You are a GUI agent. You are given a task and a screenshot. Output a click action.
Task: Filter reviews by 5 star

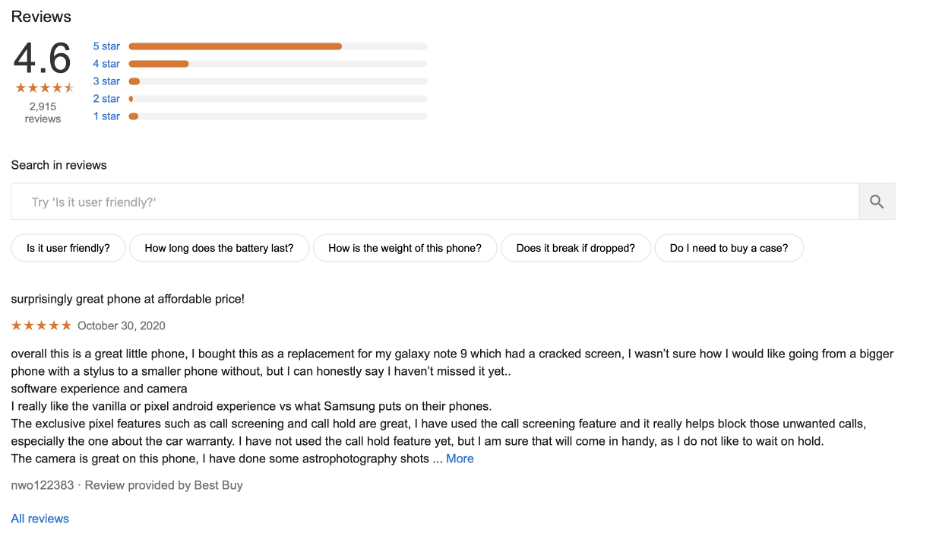click(106, 46)
